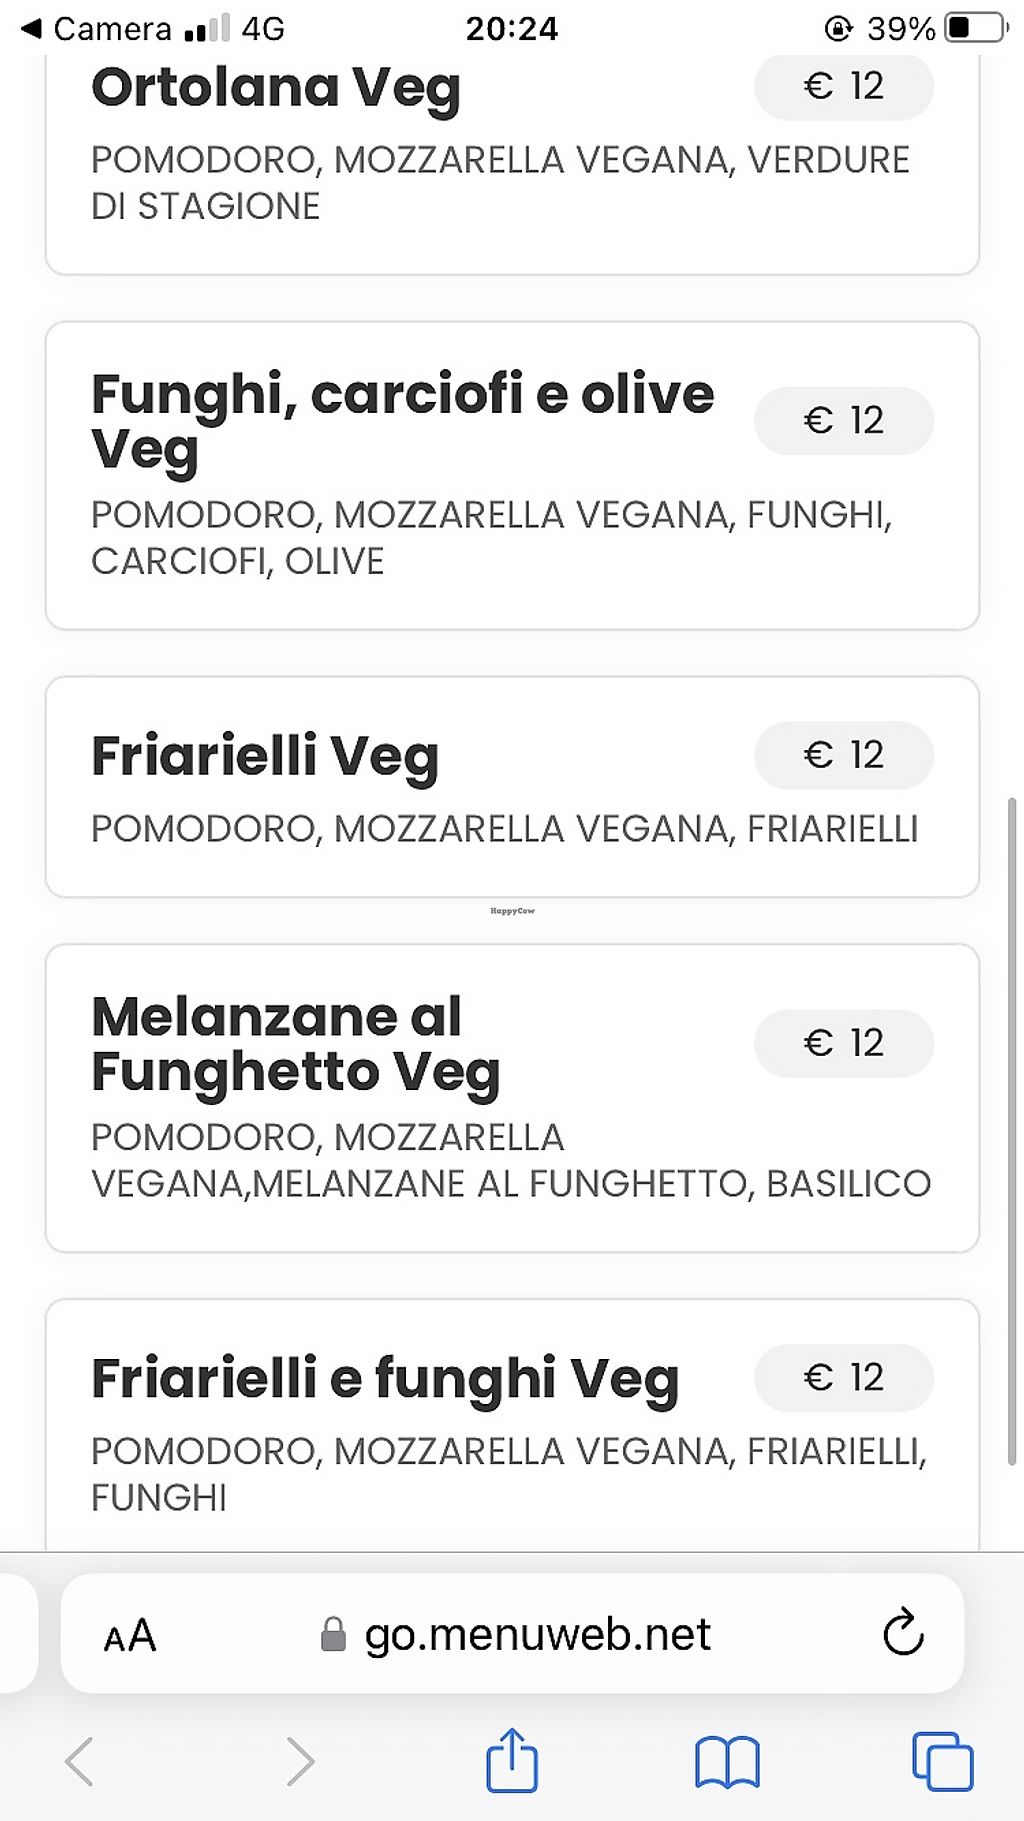Click the go.menuweb.net address field

[537, 1635]
